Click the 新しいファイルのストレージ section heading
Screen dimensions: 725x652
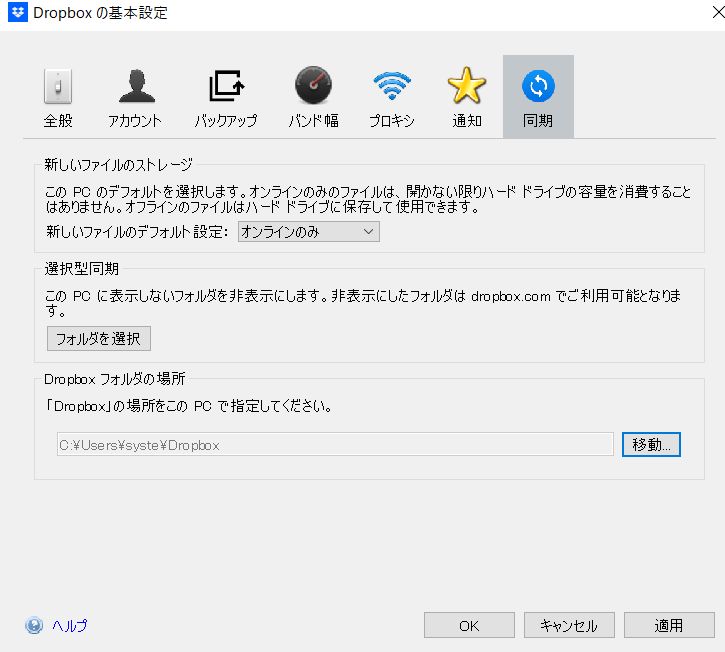(118, 164)
